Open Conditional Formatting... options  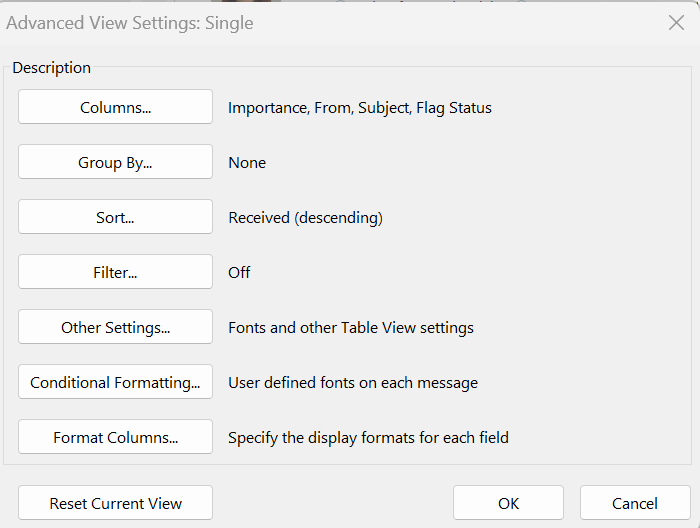click(x=115, y=382)
